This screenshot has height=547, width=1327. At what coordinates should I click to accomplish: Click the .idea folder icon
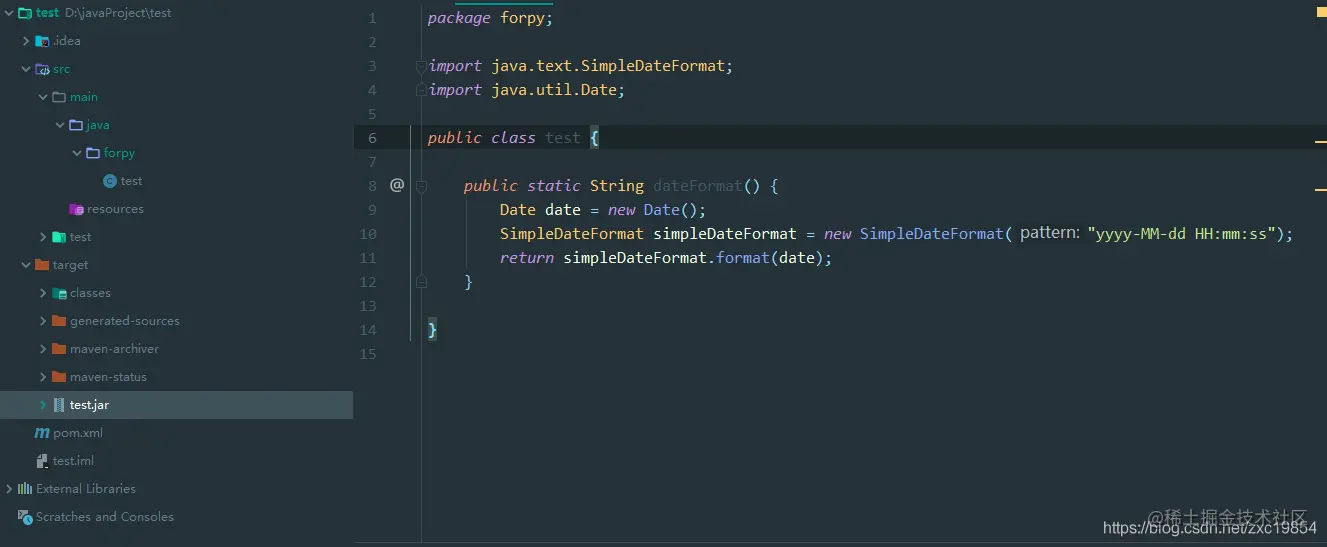42,41
